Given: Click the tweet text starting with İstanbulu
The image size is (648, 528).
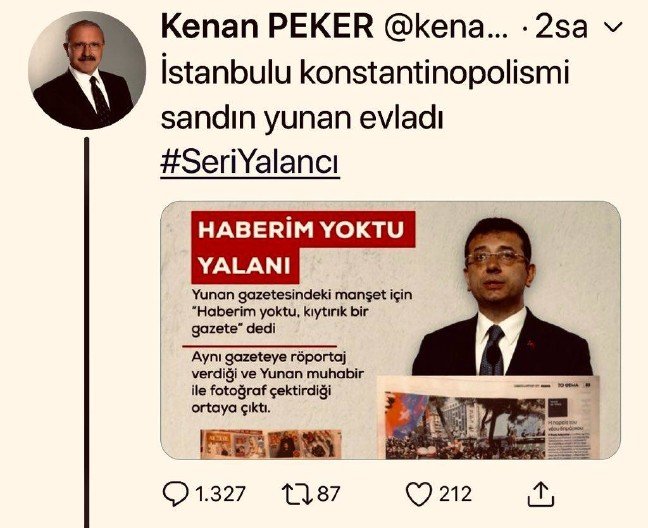Looking at the screenshot, I should point(365,96).
